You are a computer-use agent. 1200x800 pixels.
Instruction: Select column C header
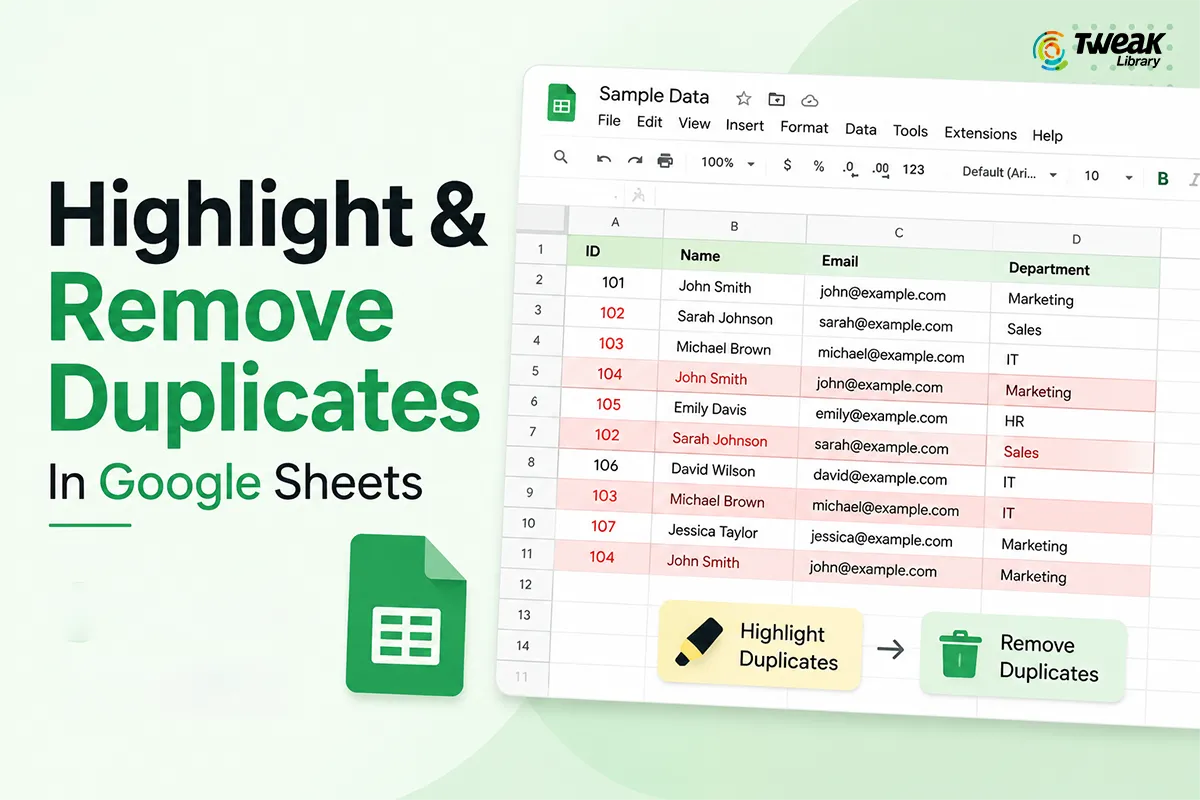pyautogui.click(x=899, y=232)
